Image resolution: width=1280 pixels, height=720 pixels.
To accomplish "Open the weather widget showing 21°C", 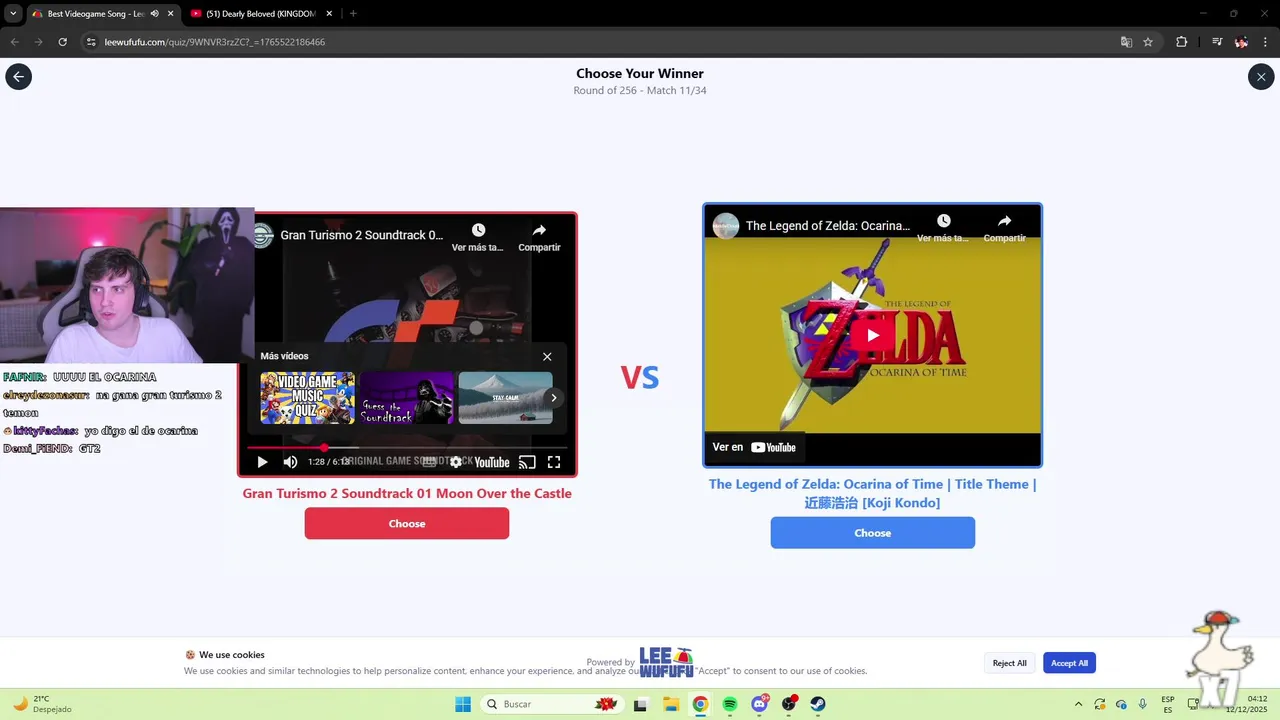I will (x=42, y=704).
